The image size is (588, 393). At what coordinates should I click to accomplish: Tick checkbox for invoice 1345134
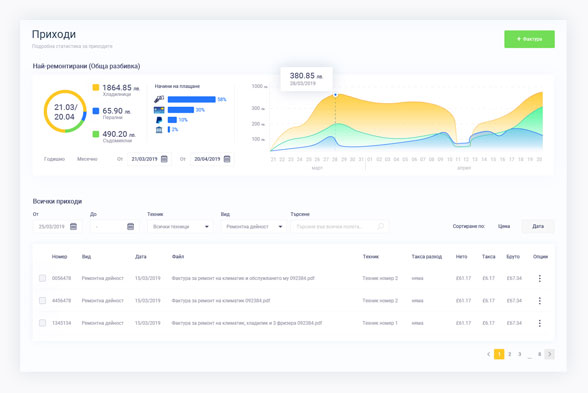[42, 323]
